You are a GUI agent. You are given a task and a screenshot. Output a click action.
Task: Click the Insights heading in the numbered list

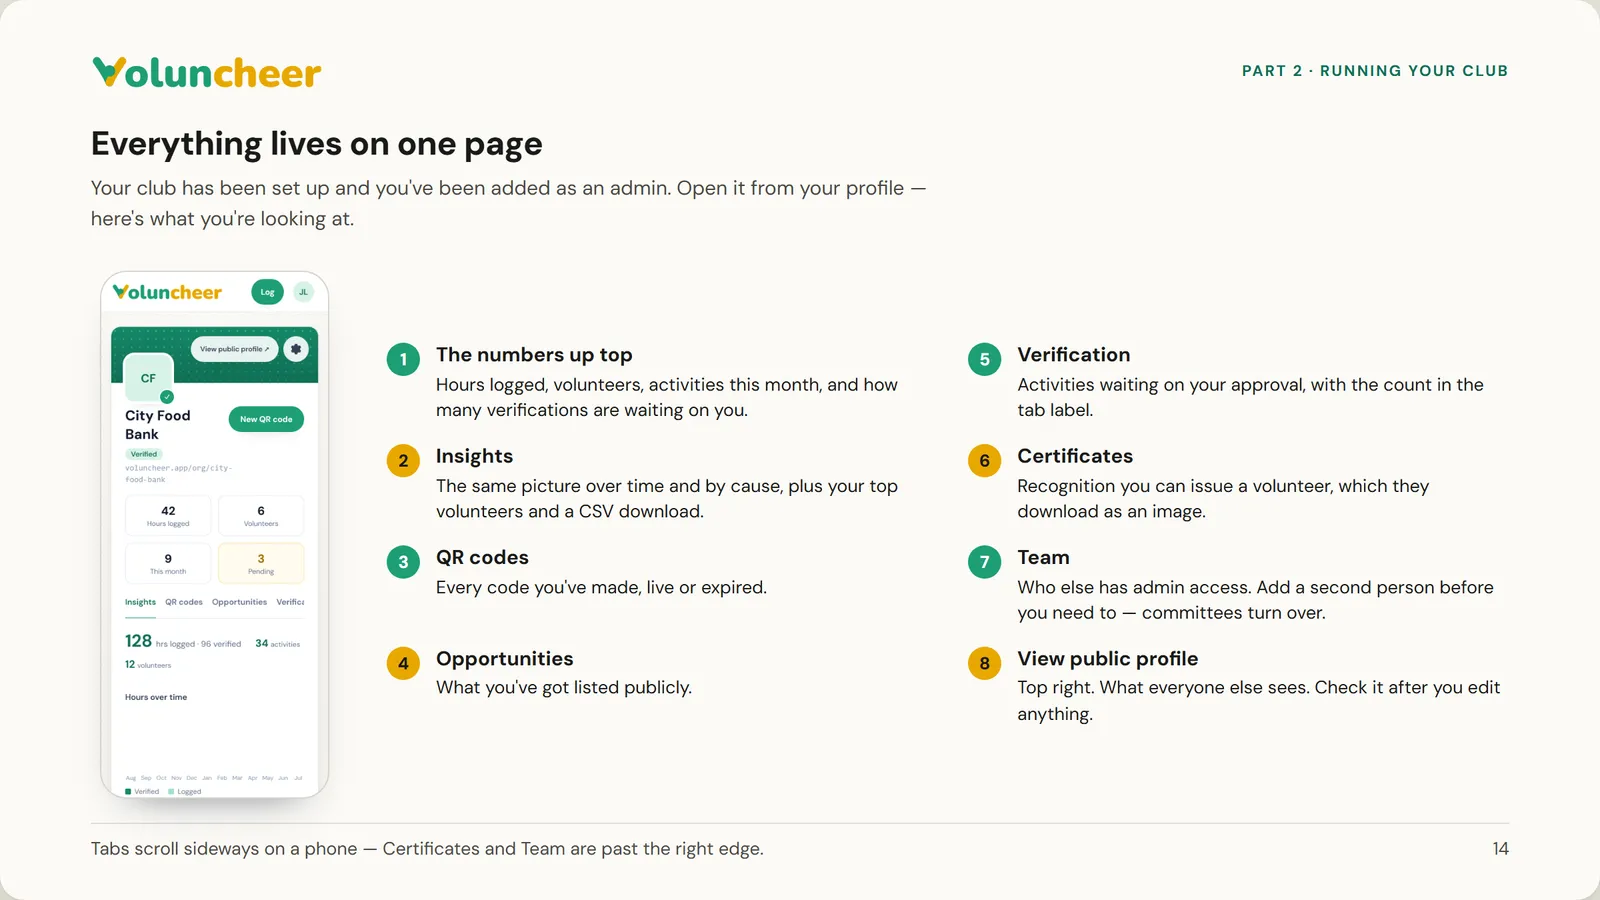(x=474, y=456)
